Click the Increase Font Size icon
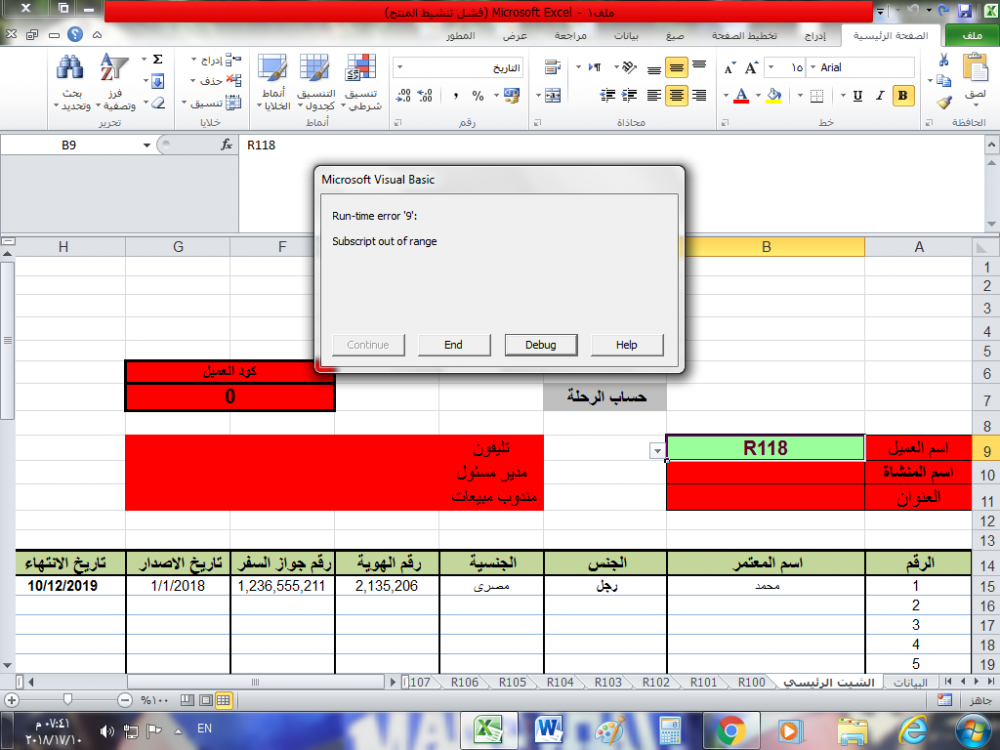The image size is (1000, 750). pyautogui.click(x=752, y=68)
